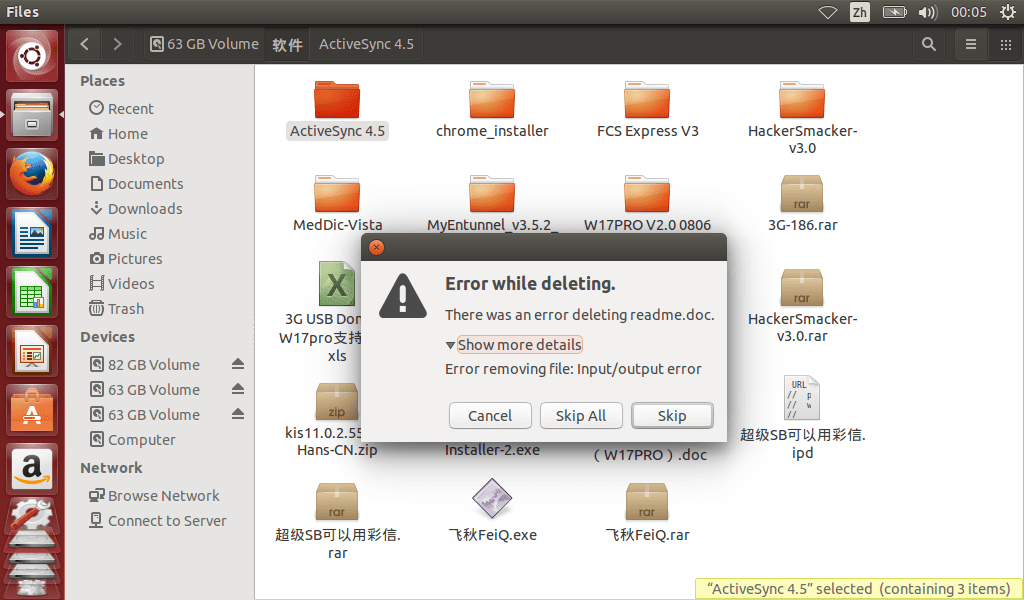Switch to grid view with the toolbar icon
The width and height of the screenshot is (1024, 600).
coord(1006,44)
